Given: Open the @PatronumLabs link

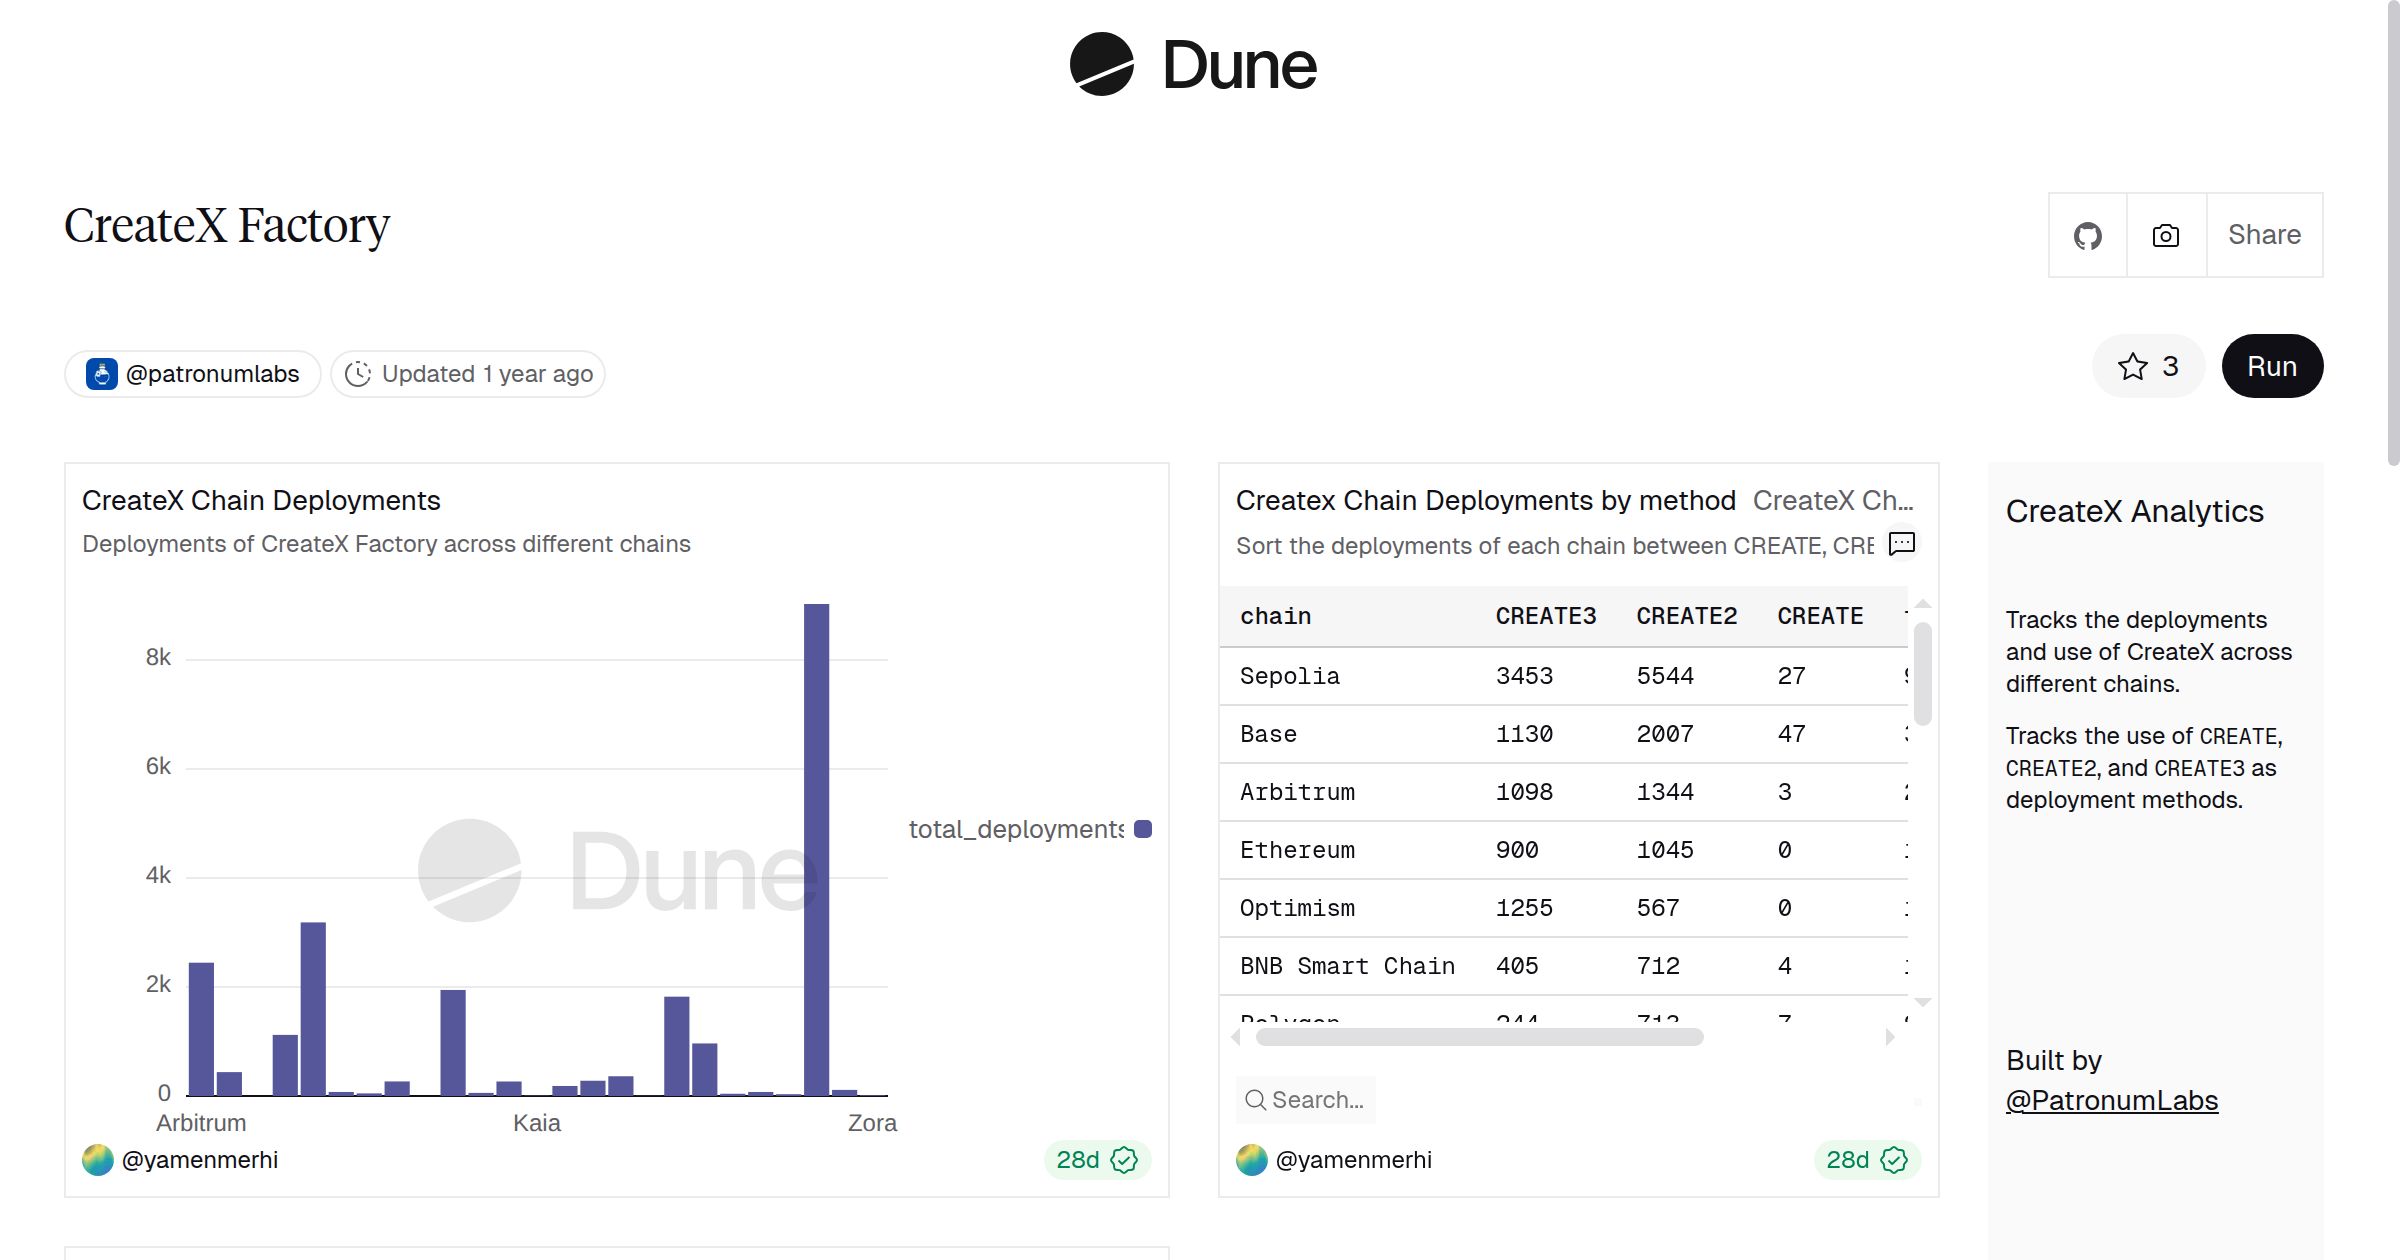Looking at the screenshot, I should [x=2111, y=1101].
